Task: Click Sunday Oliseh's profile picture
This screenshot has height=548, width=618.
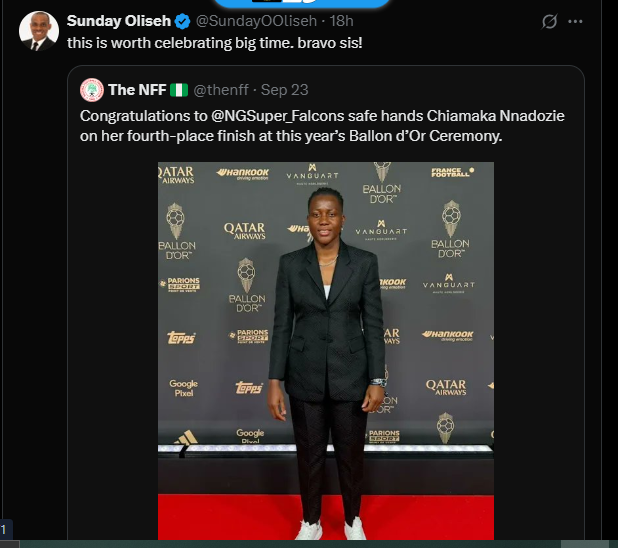Action: point(38,31)
